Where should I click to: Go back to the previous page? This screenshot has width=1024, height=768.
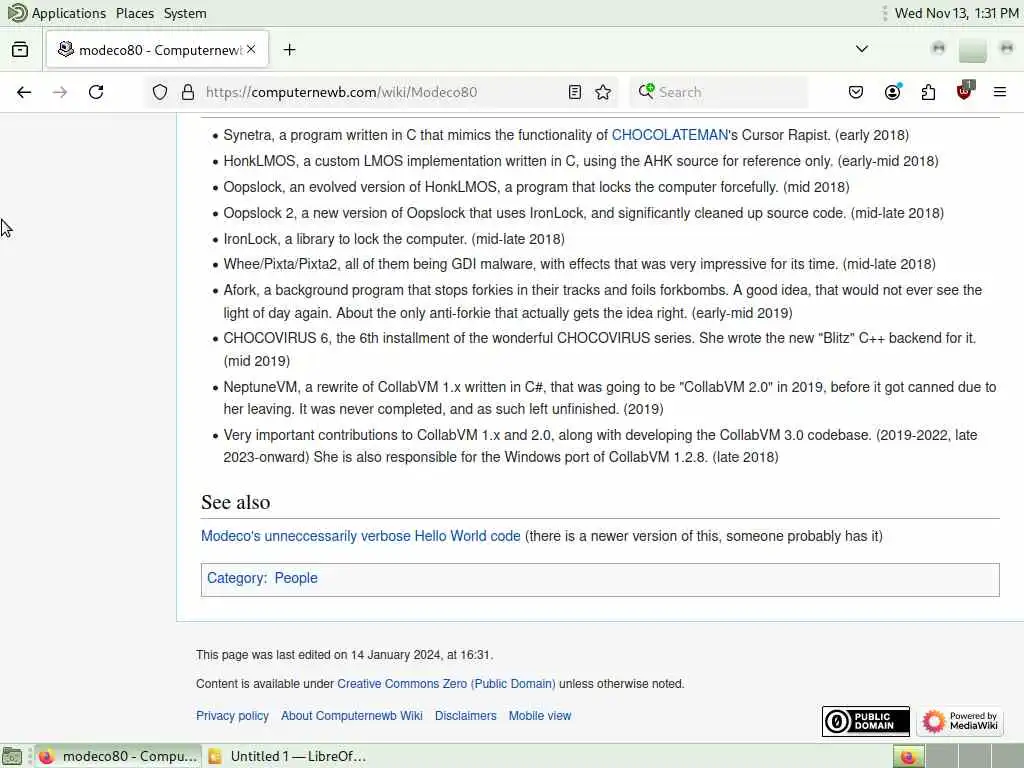point(24,92)
